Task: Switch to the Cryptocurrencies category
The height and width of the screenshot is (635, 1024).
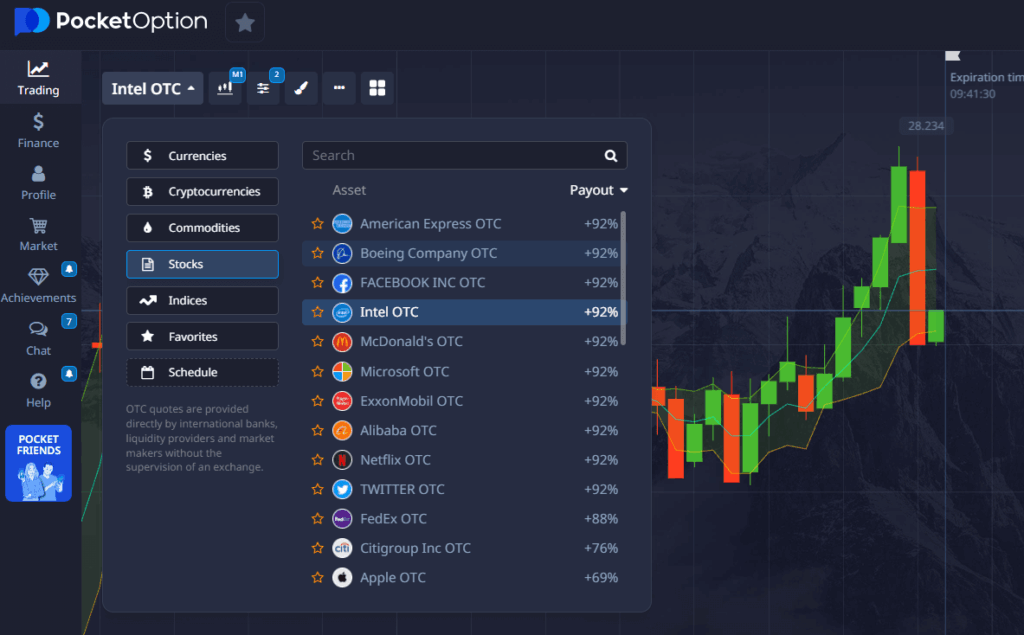Action: [x=202, y=191]
